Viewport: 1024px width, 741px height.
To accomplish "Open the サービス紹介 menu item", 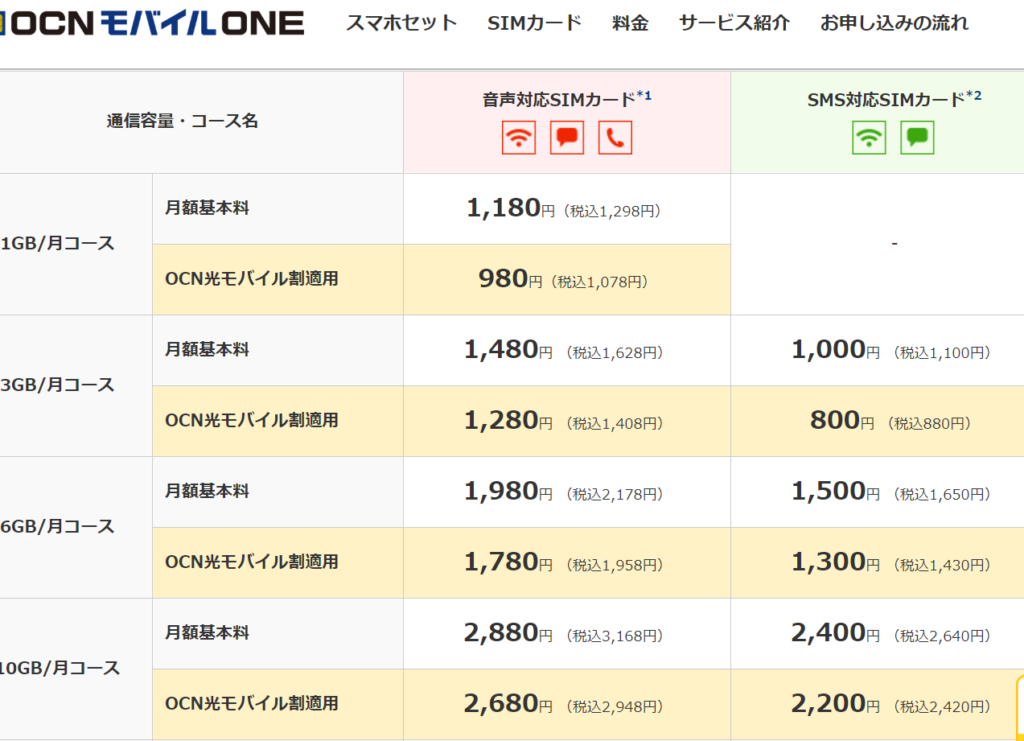I will point(734,23).
